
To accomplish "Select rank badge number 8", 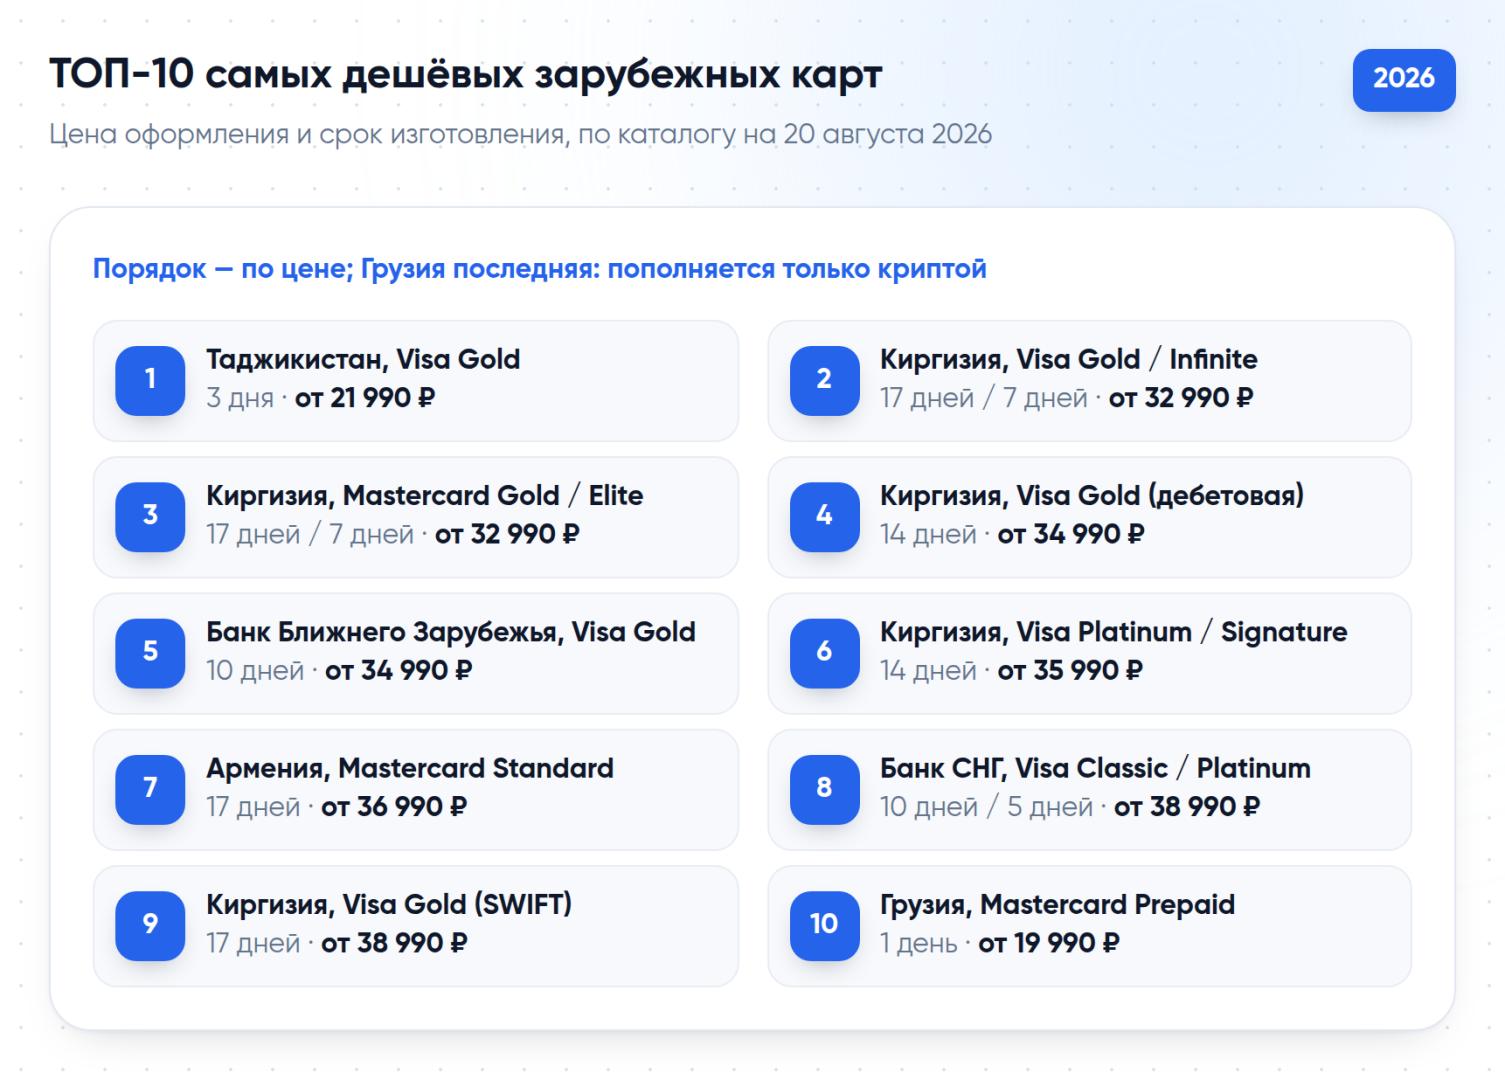I will (x=824, y=789).
